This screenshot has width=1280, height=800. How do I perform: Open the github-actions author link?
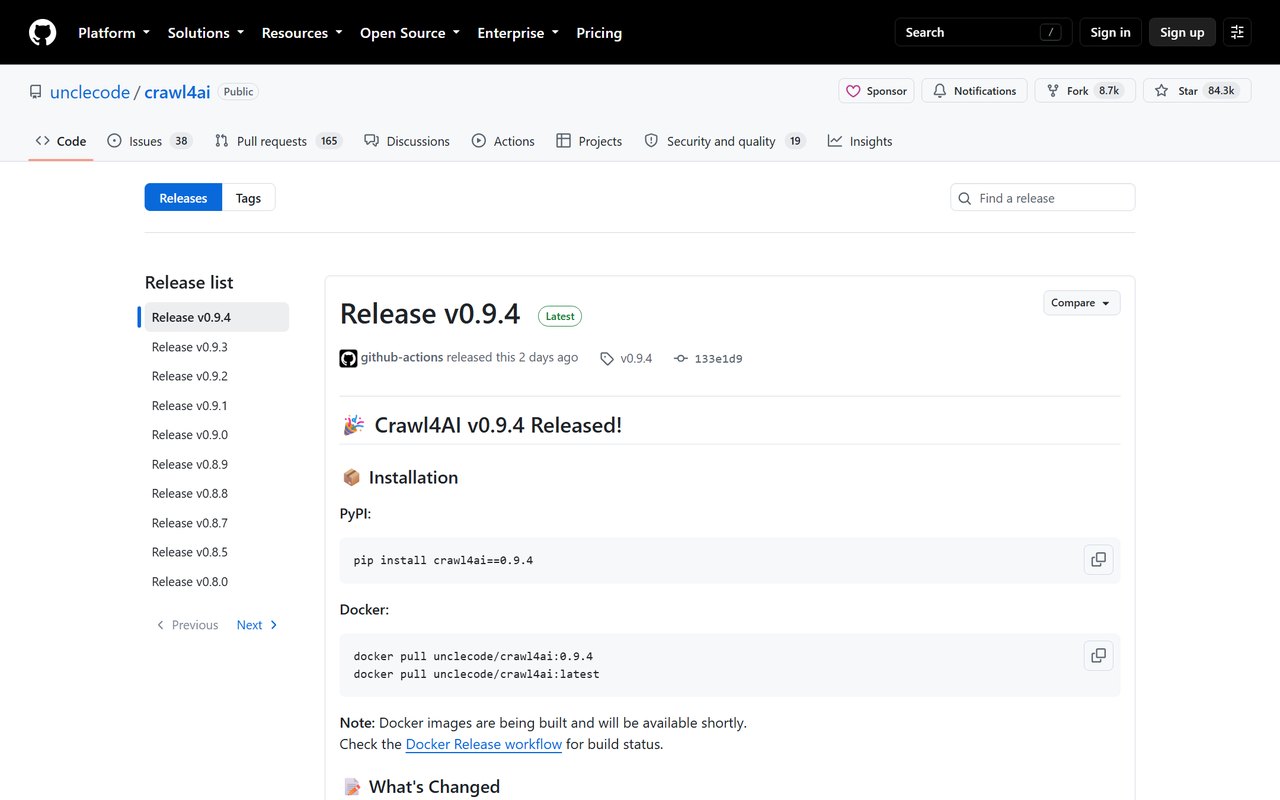[x=402, y=357]
